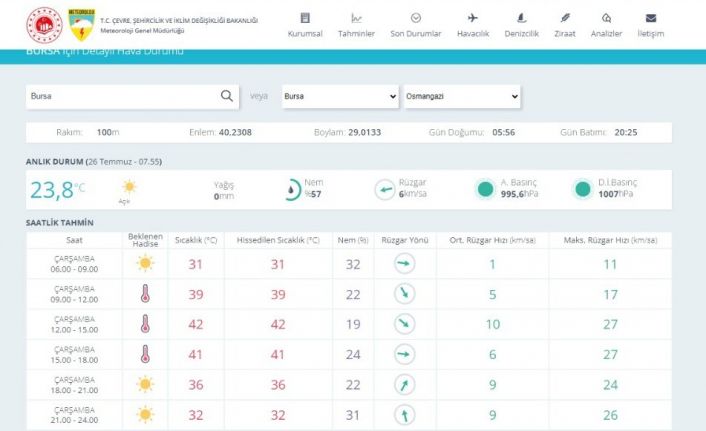Viewport: 706px width, 431px height.
Task: Open the Analizler icon
Action: 607,18
